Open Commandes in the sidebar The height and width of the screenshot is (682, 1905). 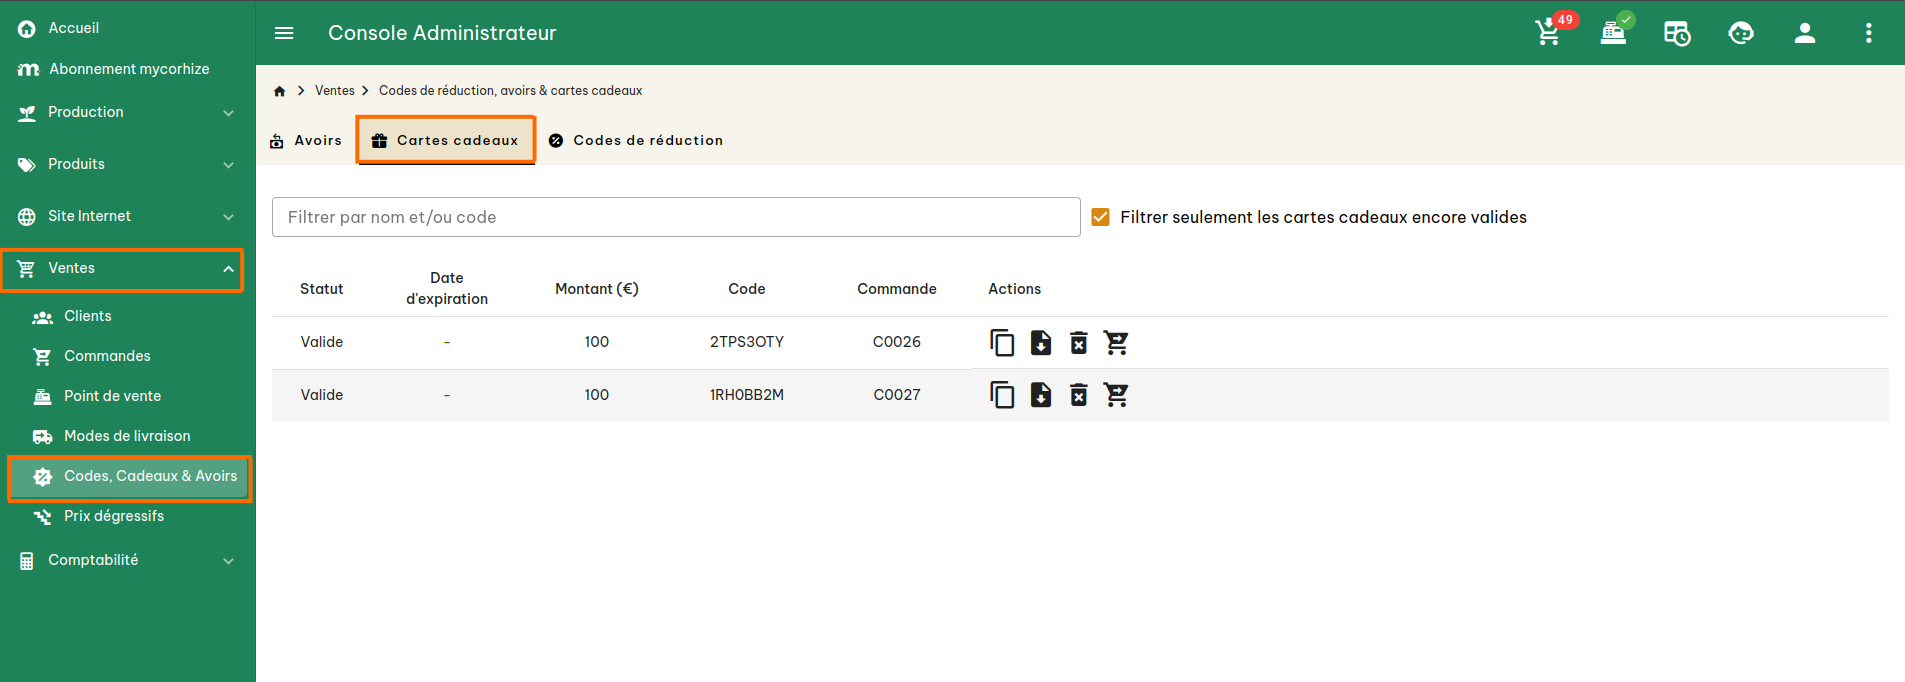pyautogui.click(x=107, y=356)
